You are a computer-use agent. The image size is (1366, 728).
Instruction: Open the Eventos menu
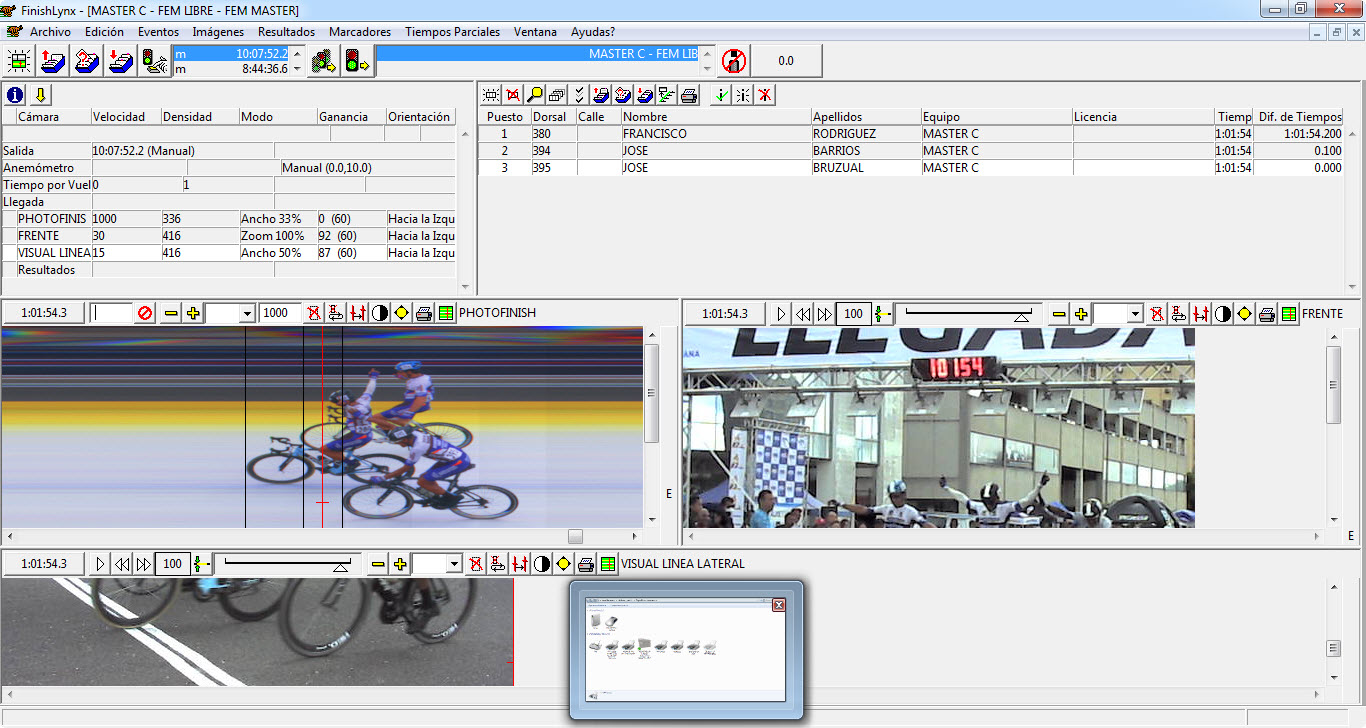pyautogui.click(x=158, y=32)
